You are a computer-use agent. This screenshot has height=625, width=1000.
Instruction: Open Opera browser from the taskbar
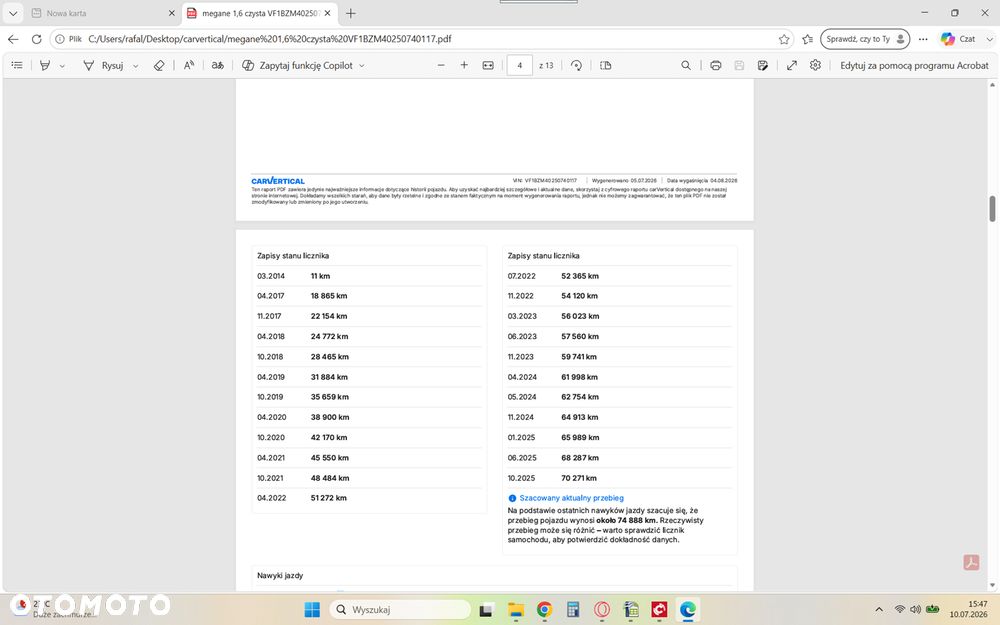coord(601,610)
